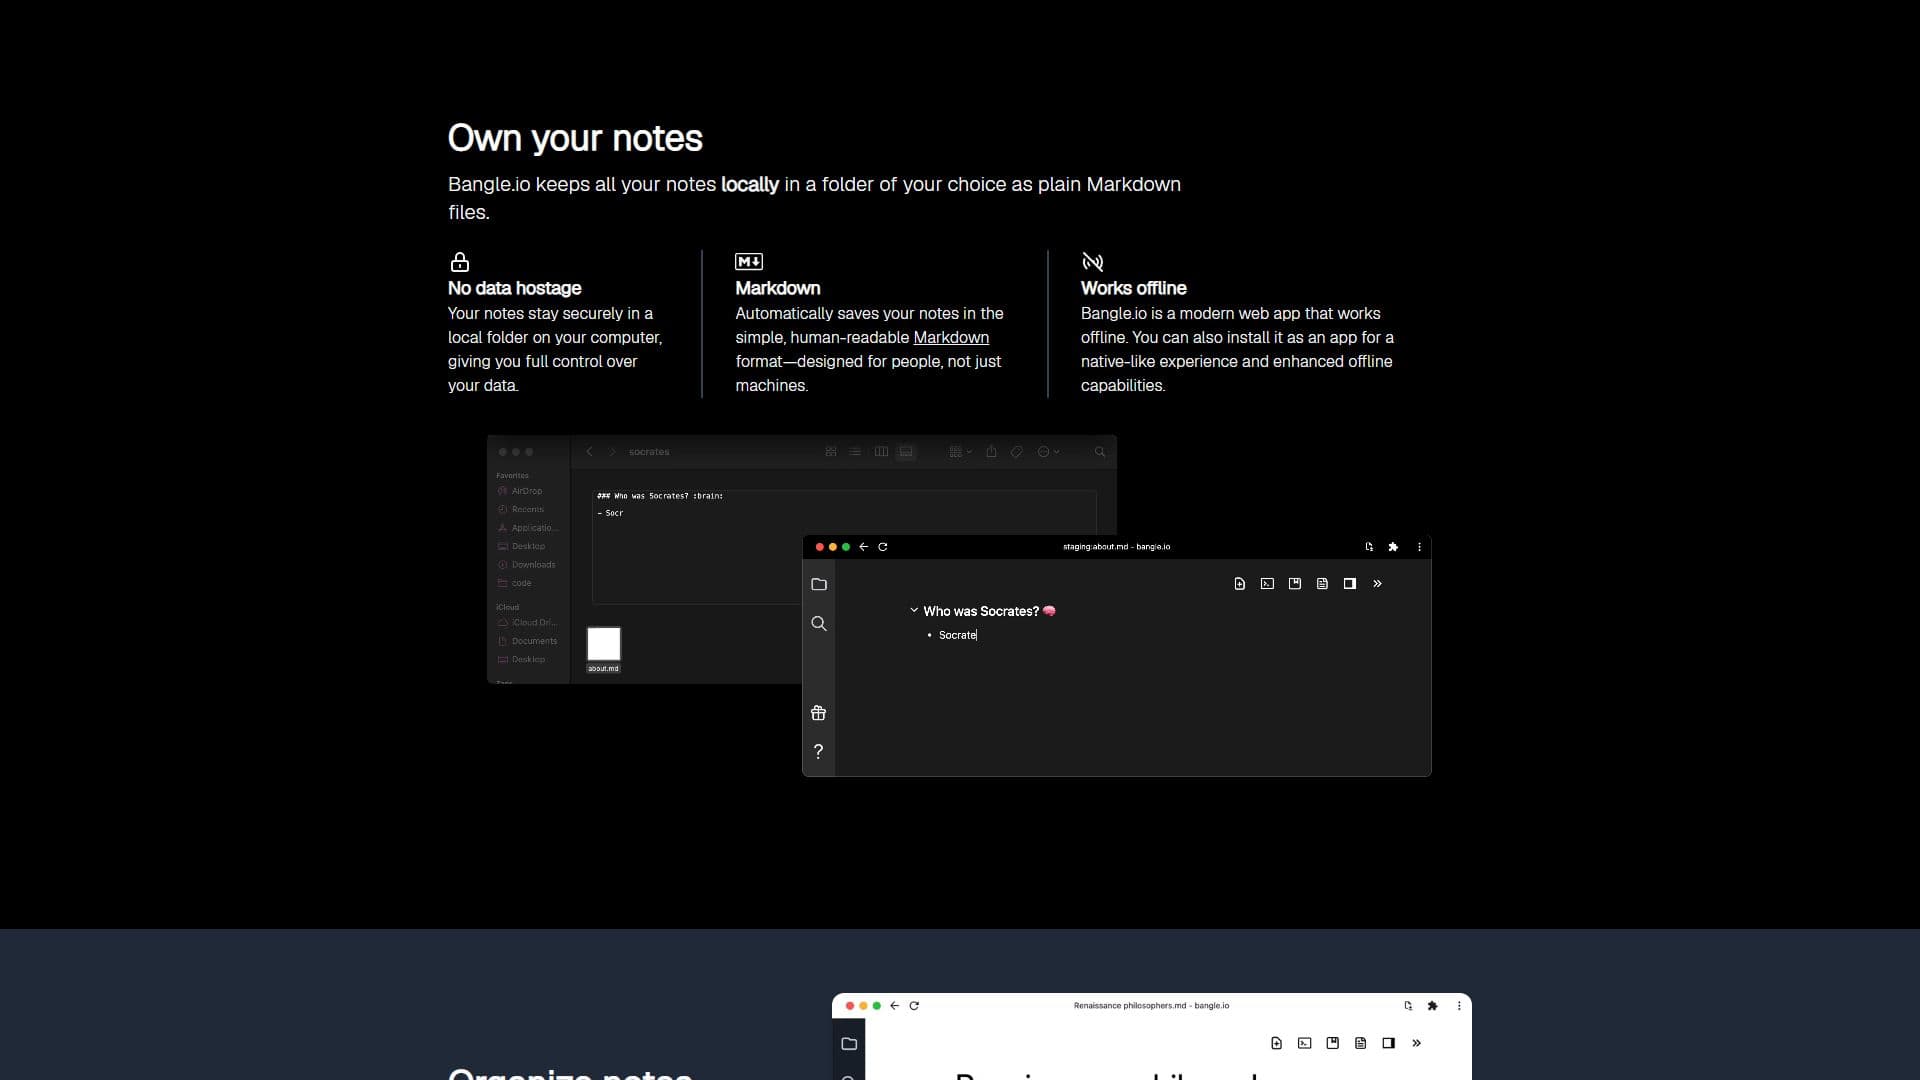Click the Renaissance philosophers.md - bangle.io title
This screenshot has height=1080, width=1920.
[x=1151, y=1006]
